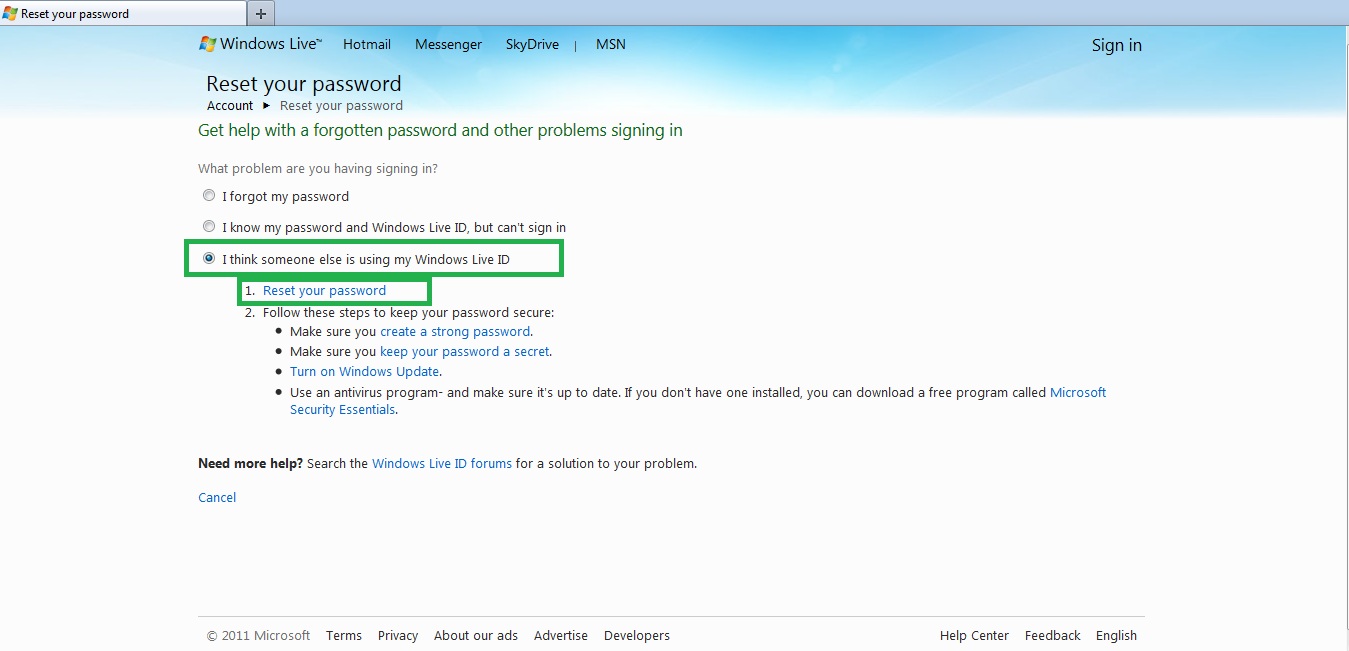1349x651 pixels.
Task: Open the MSN page
Action: [610, 44]
